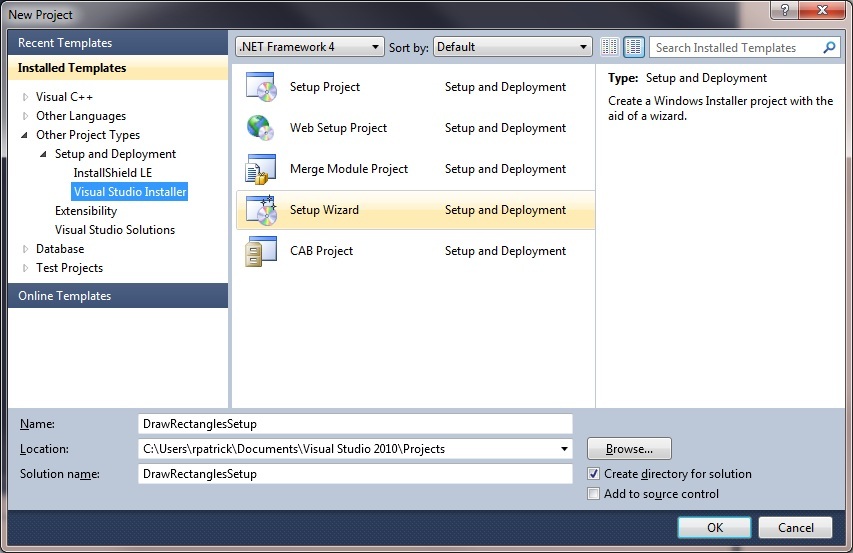The image size is (853, 553).
Task: Click the search magnifier icon
Action: point(829,47)
